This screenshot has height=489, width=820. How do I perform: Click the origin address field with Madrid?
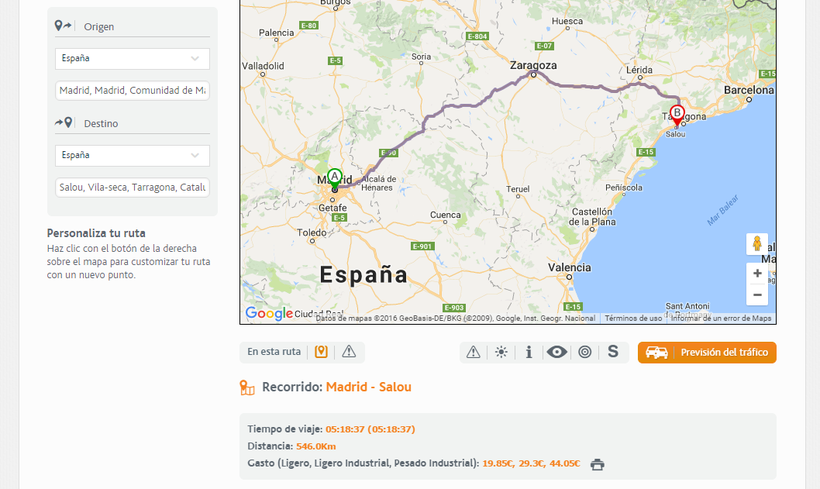(x=132, y=91)
